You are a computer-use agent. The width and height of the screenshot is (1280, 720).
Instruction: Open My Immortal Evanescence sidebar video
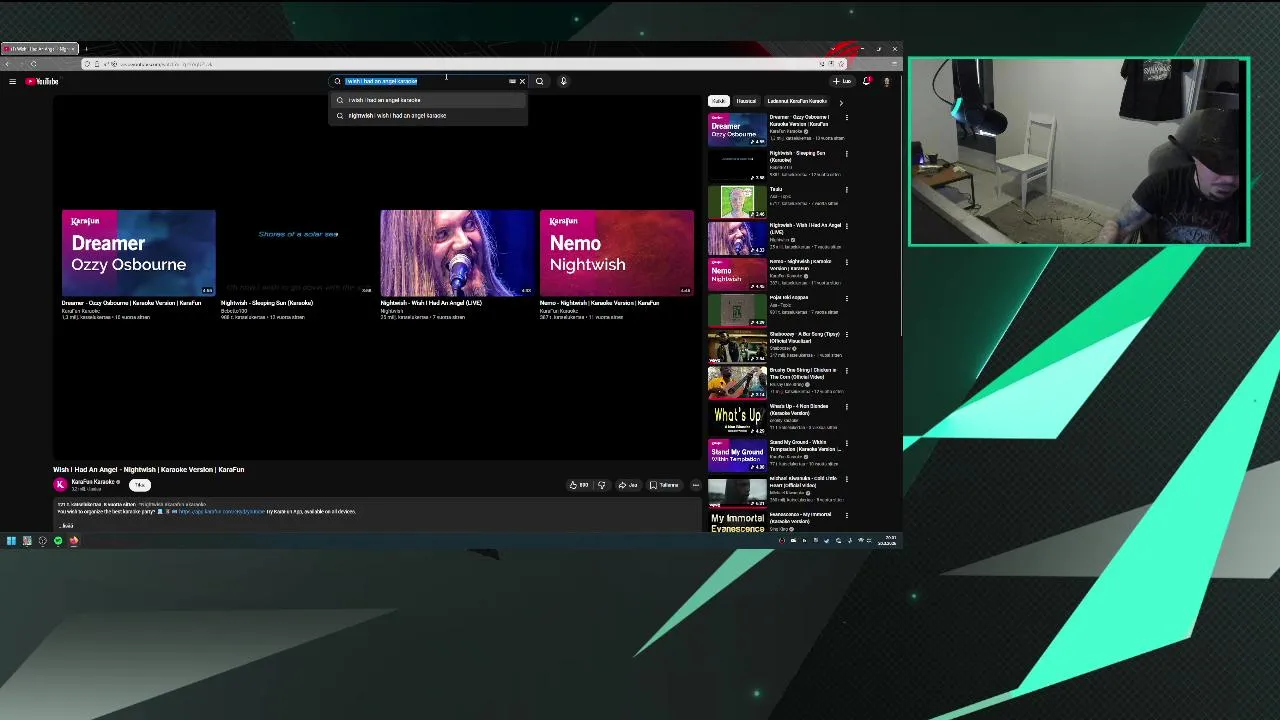tap(737, 522)
